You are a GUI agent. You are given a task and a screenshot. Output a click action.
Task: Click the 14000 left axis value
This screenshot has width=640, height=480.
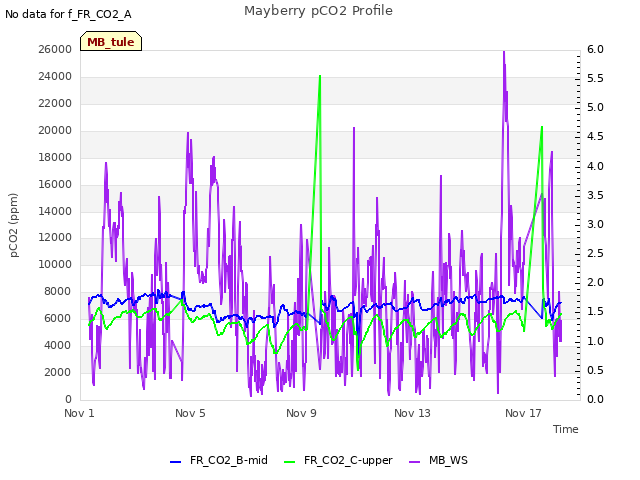click(55, 211)
